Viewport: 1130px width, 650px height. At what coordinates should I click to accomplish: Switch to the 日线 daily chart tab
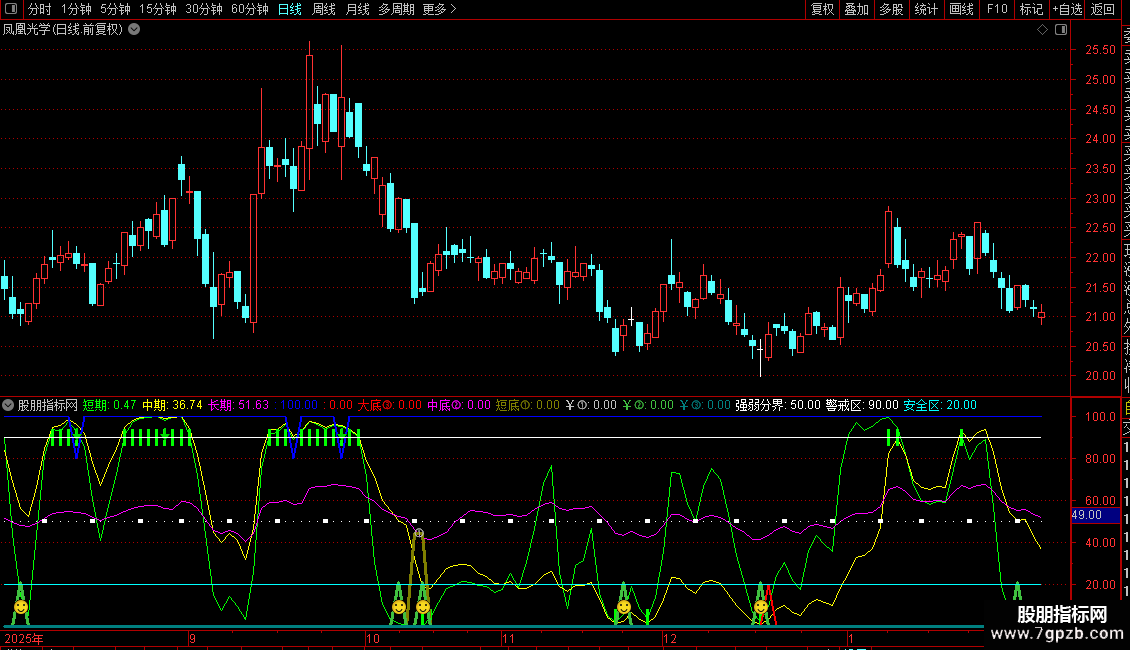pos(289,10)
